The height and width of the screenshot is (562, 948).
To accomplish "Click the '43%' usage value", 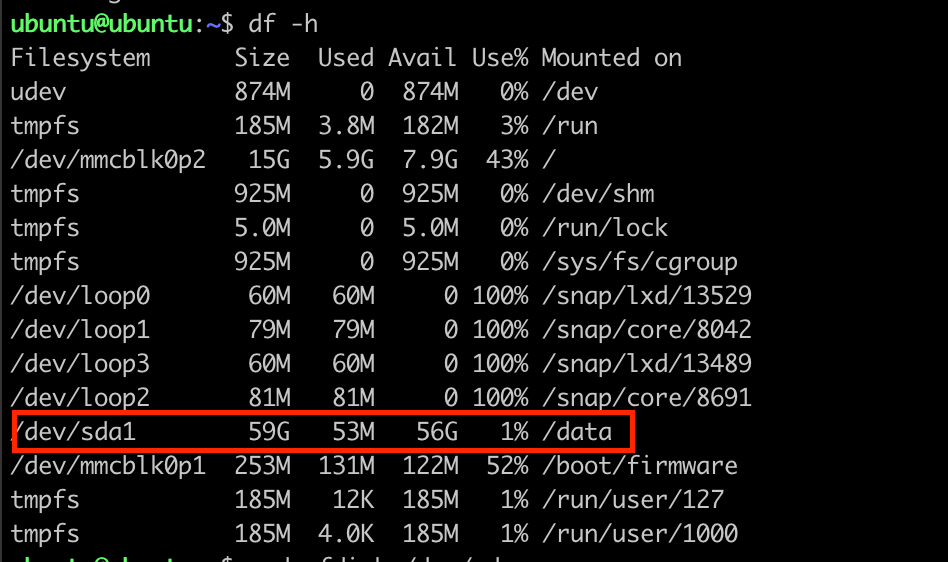I will pyautogui.click(x=507, y=160).
